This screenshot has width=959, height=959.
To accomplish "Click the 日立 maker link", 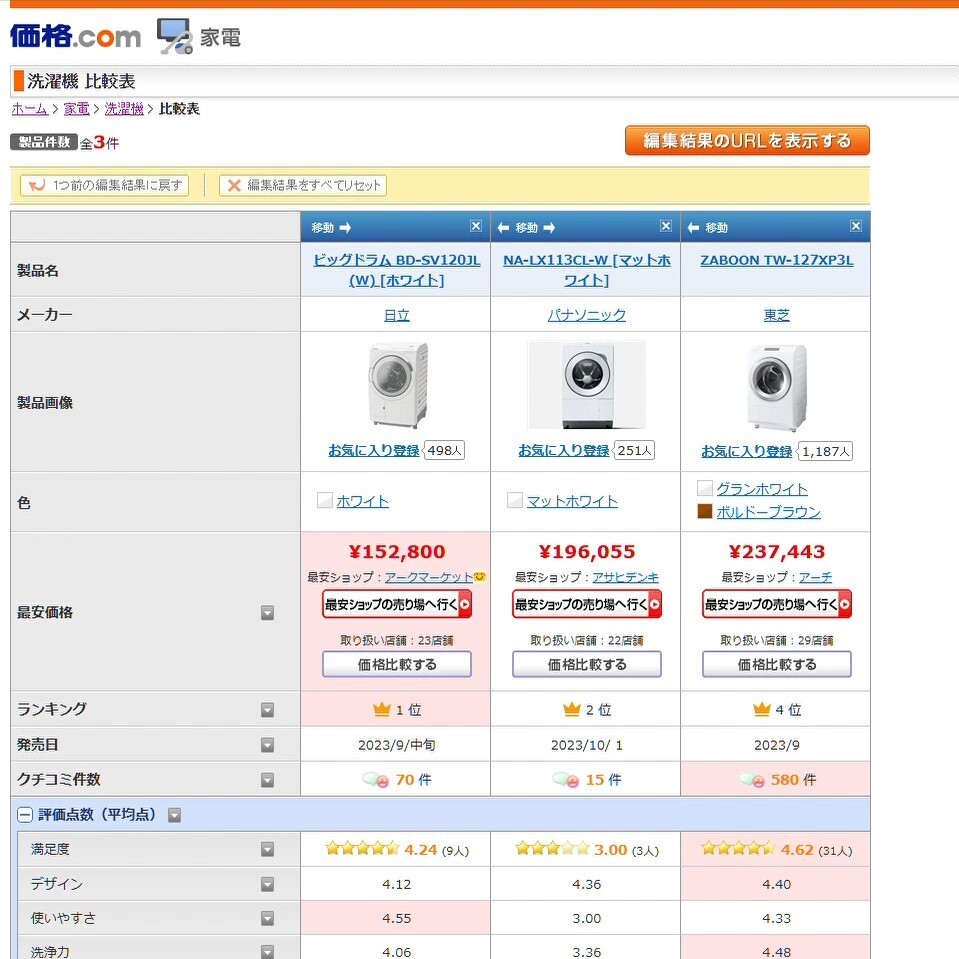I will [396, 315].
